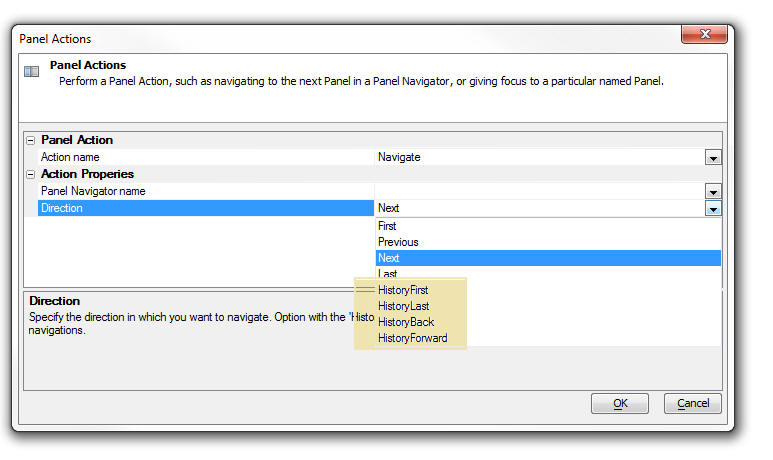Click the Panel Action section heading
773x460 pixels.
click(77, 140)
